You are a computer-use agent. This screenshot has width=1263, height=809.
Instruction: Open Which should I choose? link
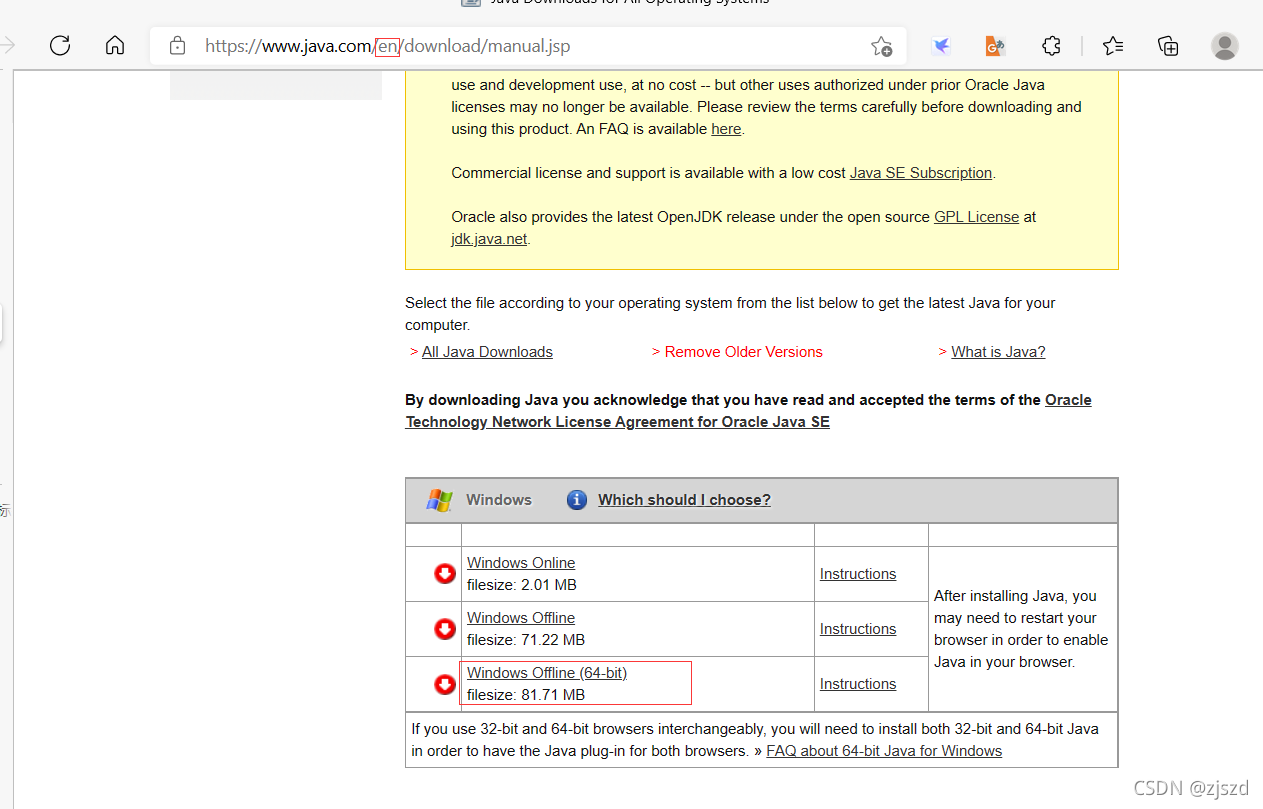click(684, 500)
